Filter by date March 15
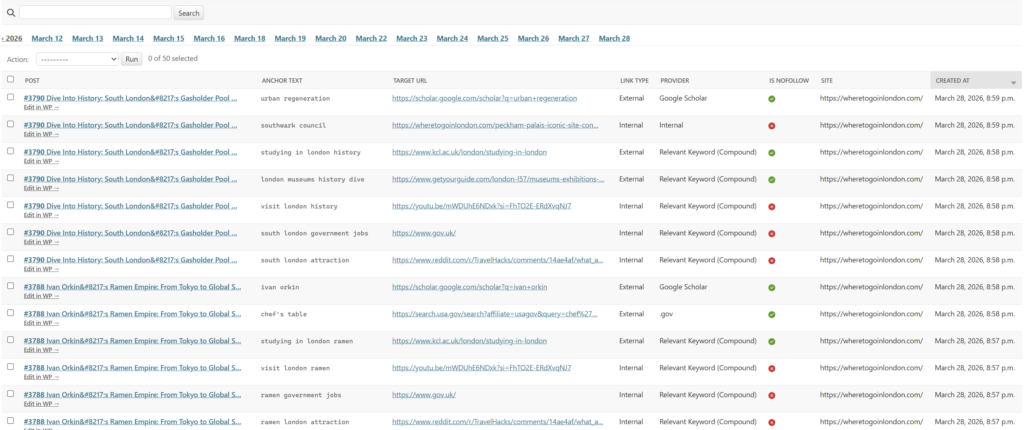The width and height of the screenshot is (1024, 430). coord(168,39)
